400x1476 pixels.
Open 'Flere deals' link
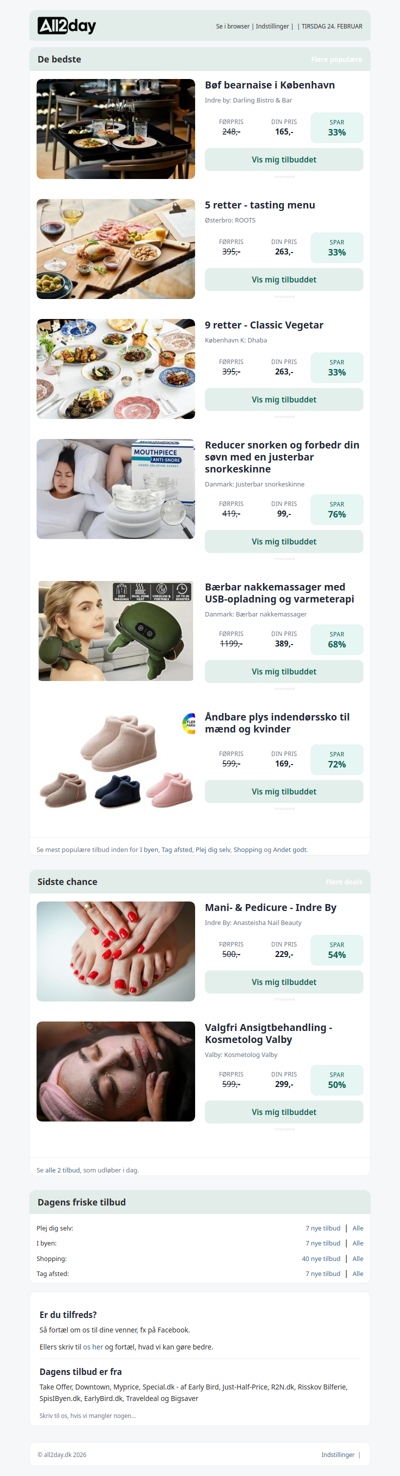tap(344, 882)
